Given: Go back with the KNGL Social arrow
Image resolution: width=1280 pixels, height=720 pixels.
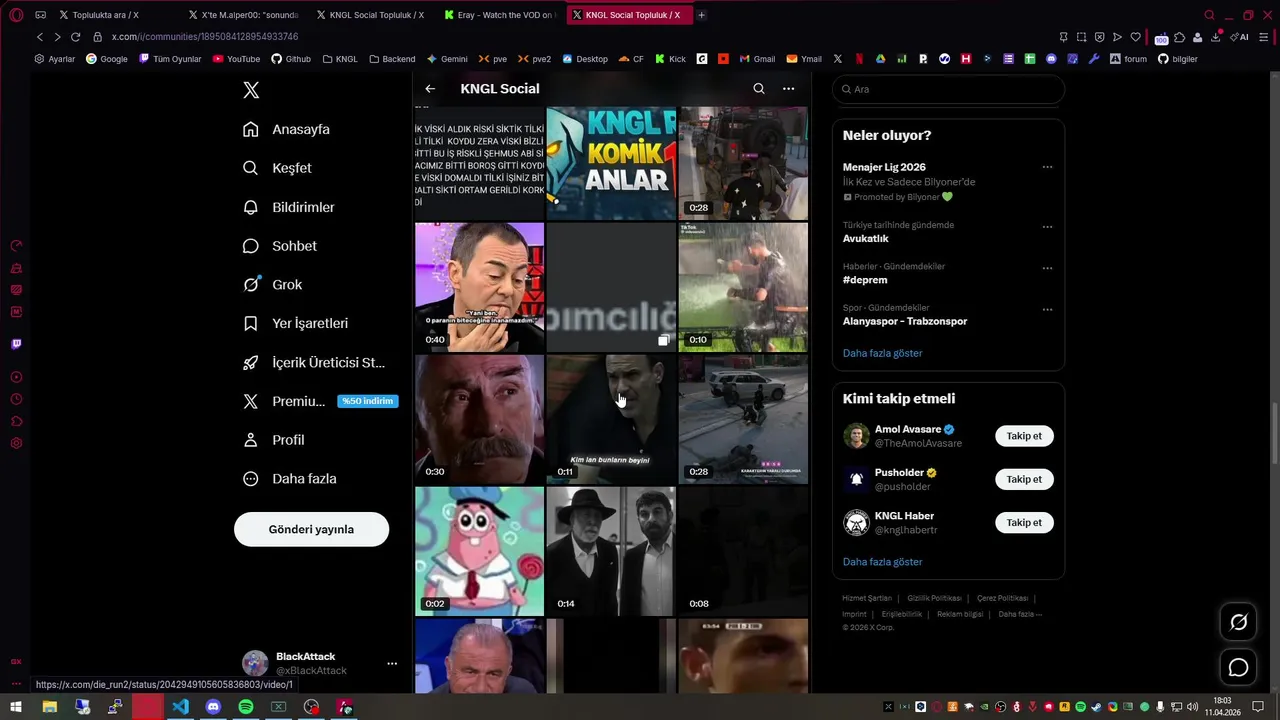Looking at the screenshot, I should pos(430,89).
